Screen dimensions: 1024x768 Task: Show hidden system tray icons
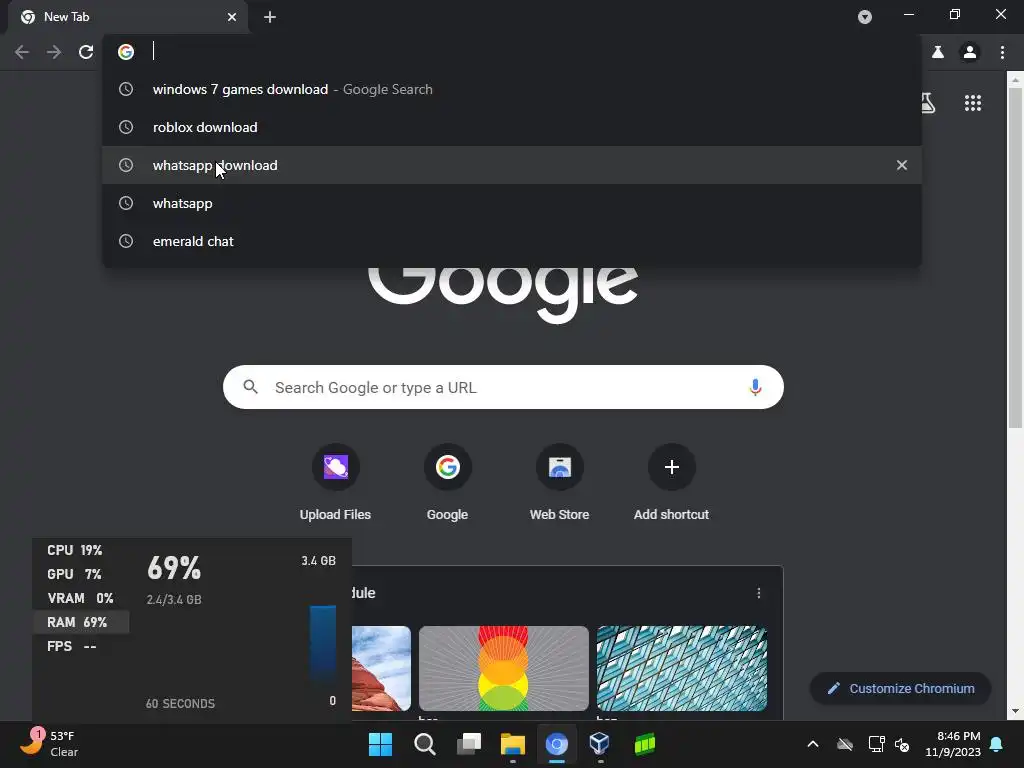(813, 744)
